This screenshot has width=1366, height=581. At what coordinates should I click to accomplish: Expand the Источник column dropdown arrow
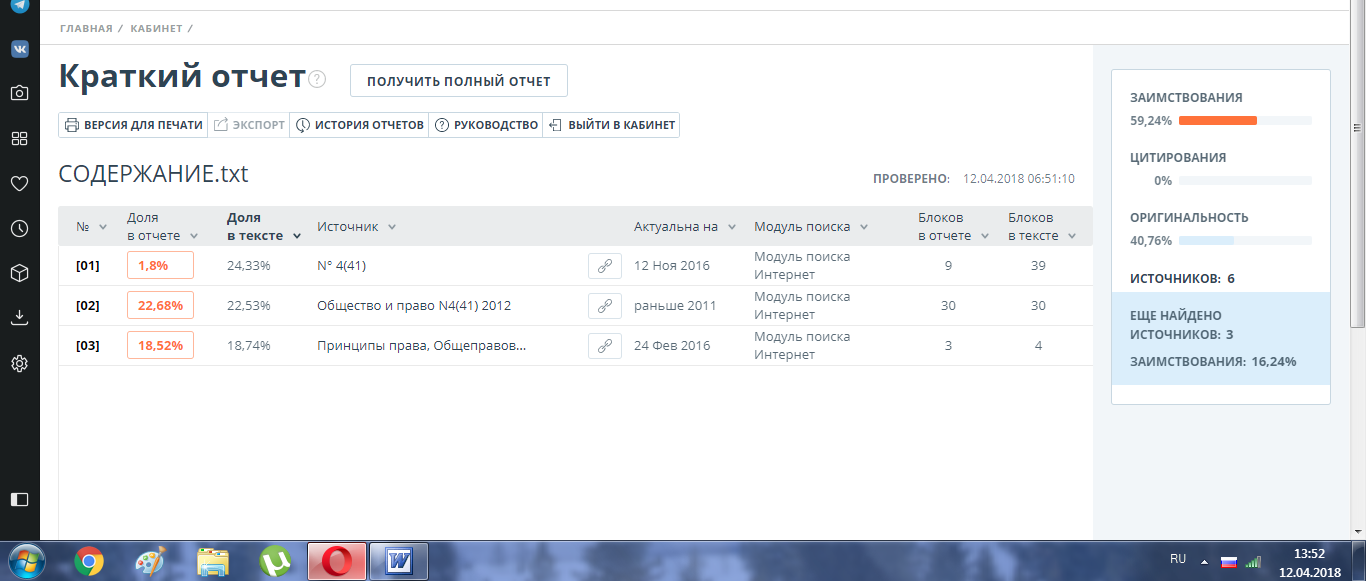[x=392, y=227]
